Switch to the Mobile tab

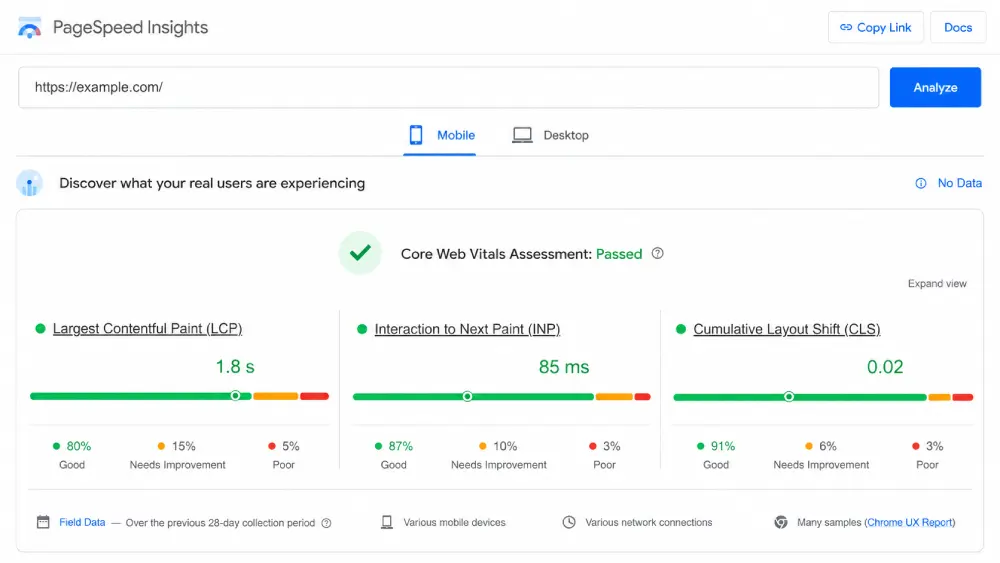pyautogui.click(x=439, y=135)
